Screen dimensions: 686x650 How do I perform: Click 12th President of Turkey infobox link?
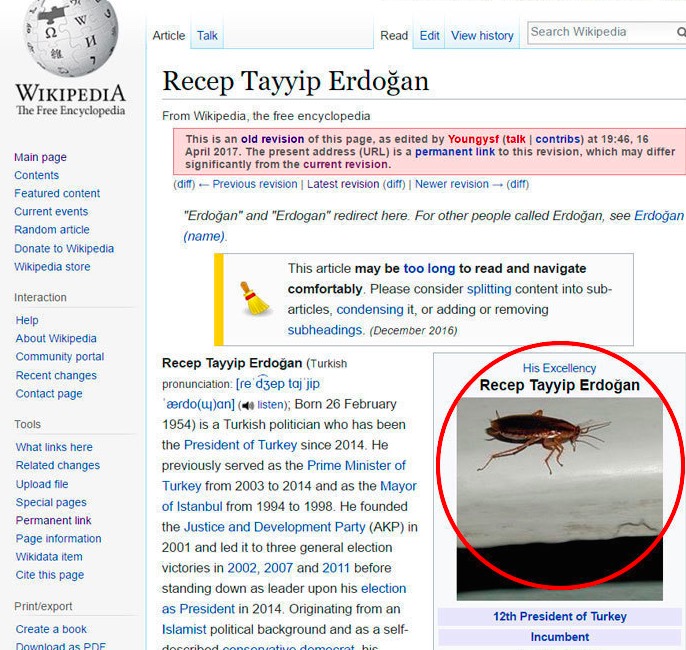pyautogui.click(x=560, y=616)
